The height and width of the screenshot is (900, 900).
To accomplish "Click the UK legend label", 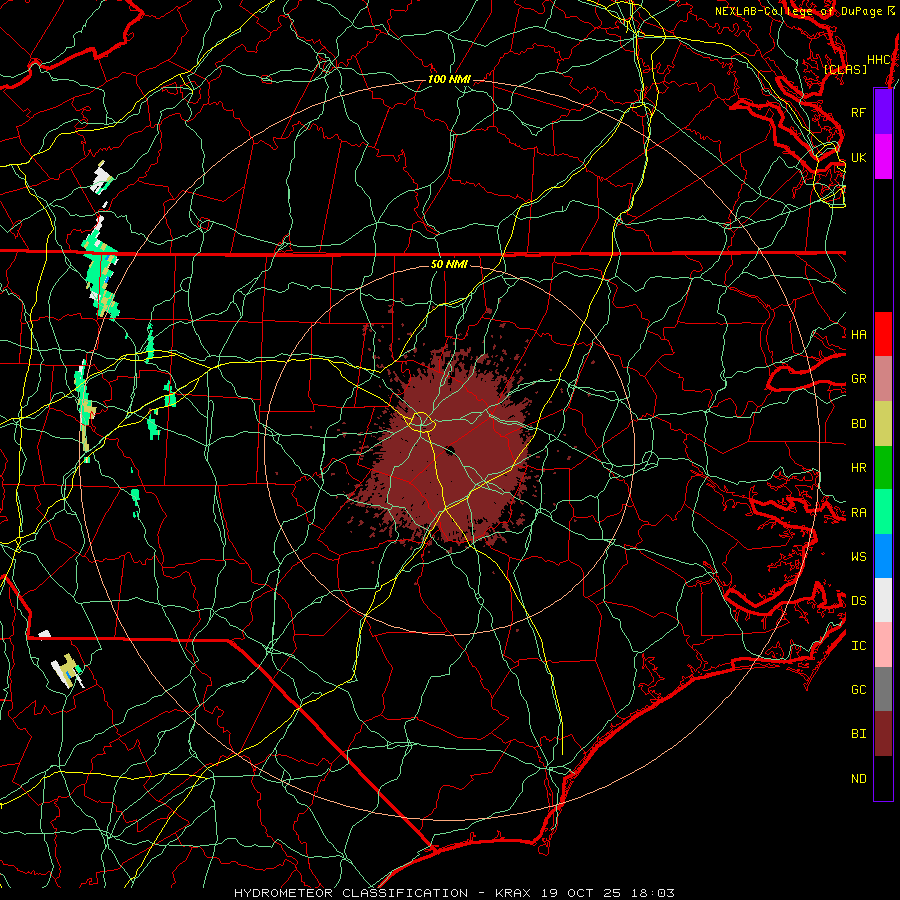I will point(858,158).
